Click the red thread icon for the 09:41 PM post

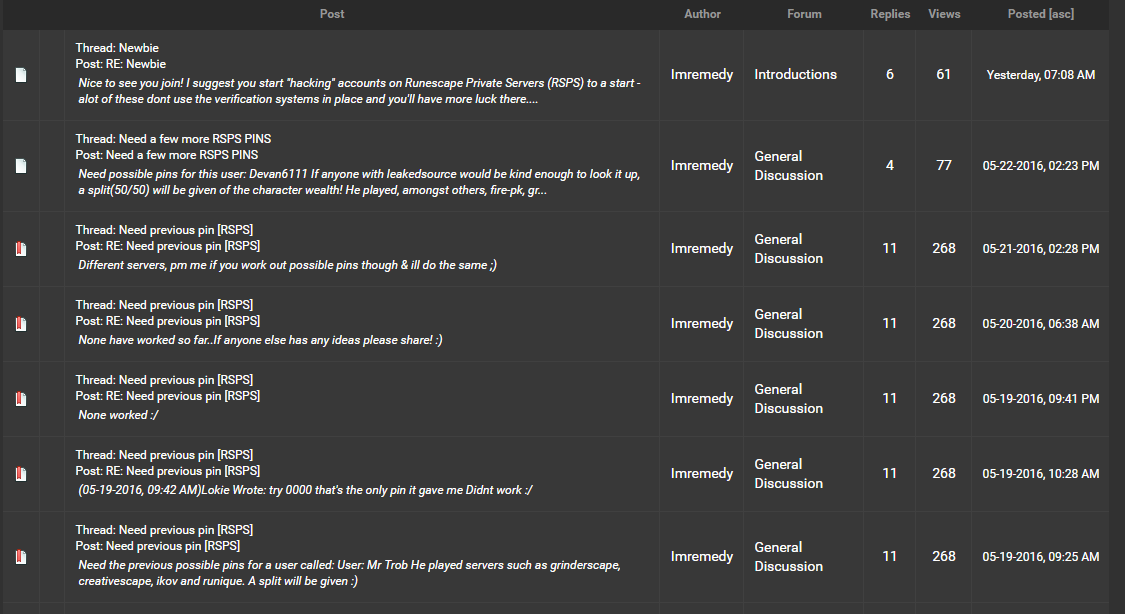coord(20,399)
